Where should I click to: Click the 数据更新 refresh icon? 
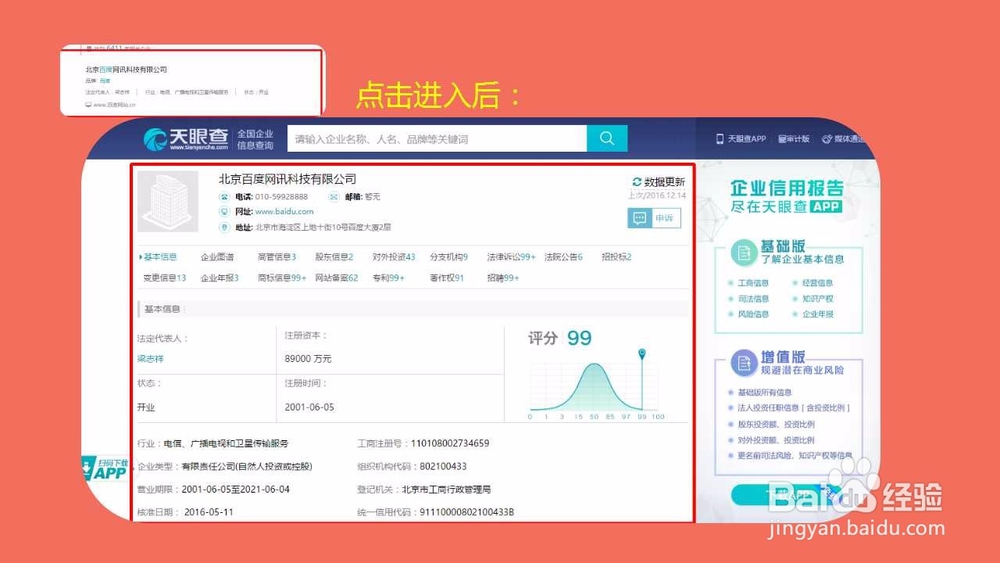pyautogui.click(x=636, y=182)
